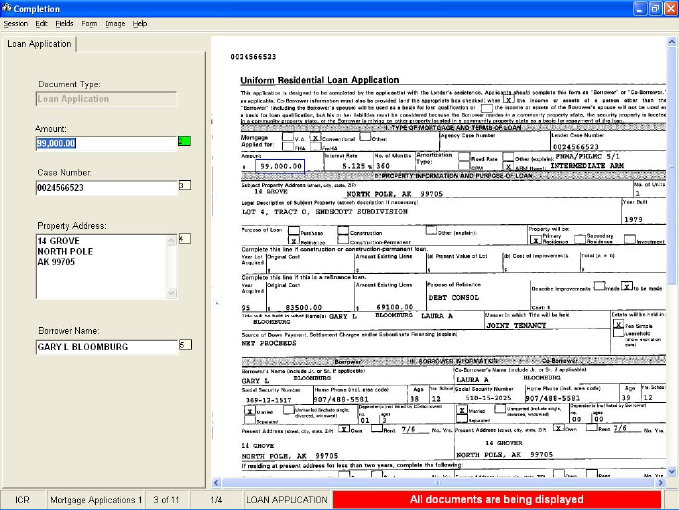This screenshot has height=510, width=679.
Task: Click the green indicator beside Amount field
Action: point(183,142)
